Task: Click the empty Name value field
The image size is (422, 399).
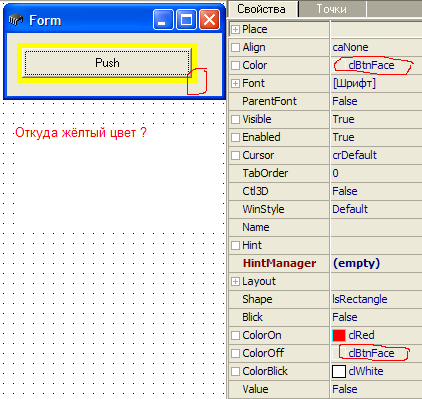Action: [x=376, y=227]
